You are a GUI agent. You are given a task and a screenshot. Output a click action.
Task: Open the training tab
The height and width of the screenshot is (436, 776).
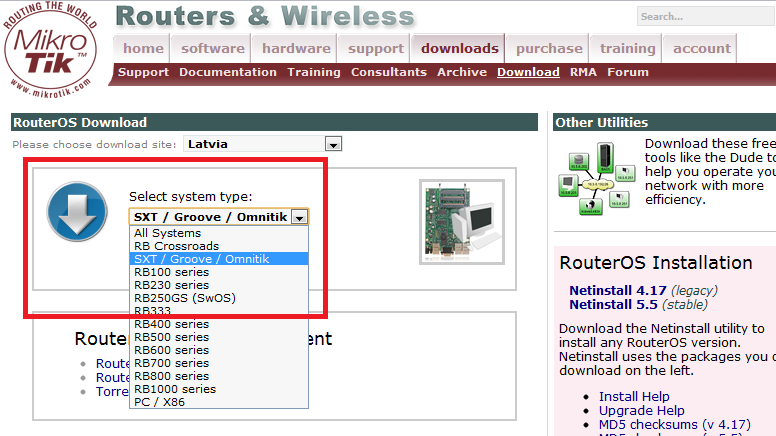(627, 48)
